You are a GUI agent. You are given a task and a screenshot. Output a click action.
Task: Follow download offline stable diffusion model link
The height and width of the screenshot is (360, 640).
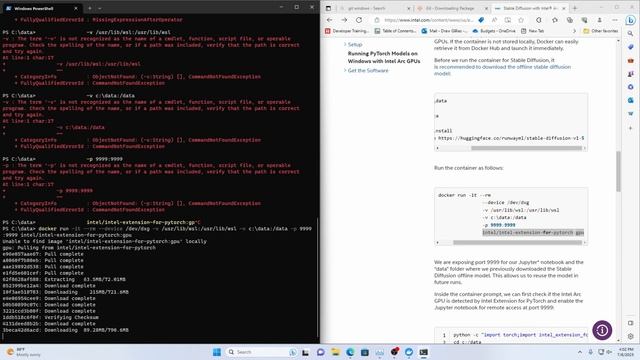(x=502, y=70)
